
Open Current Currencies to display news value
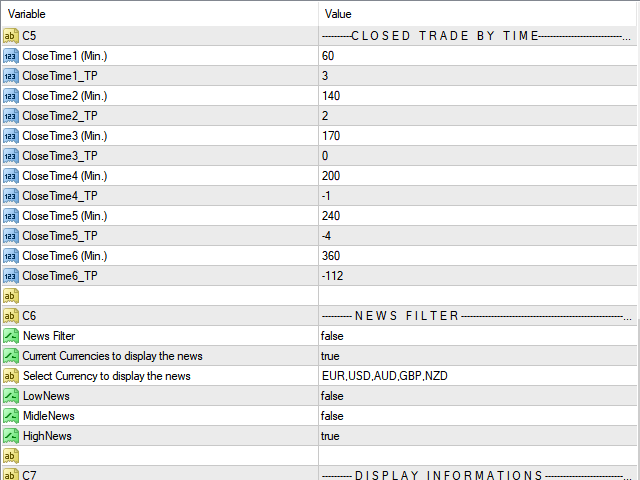[x=478, y=356]
